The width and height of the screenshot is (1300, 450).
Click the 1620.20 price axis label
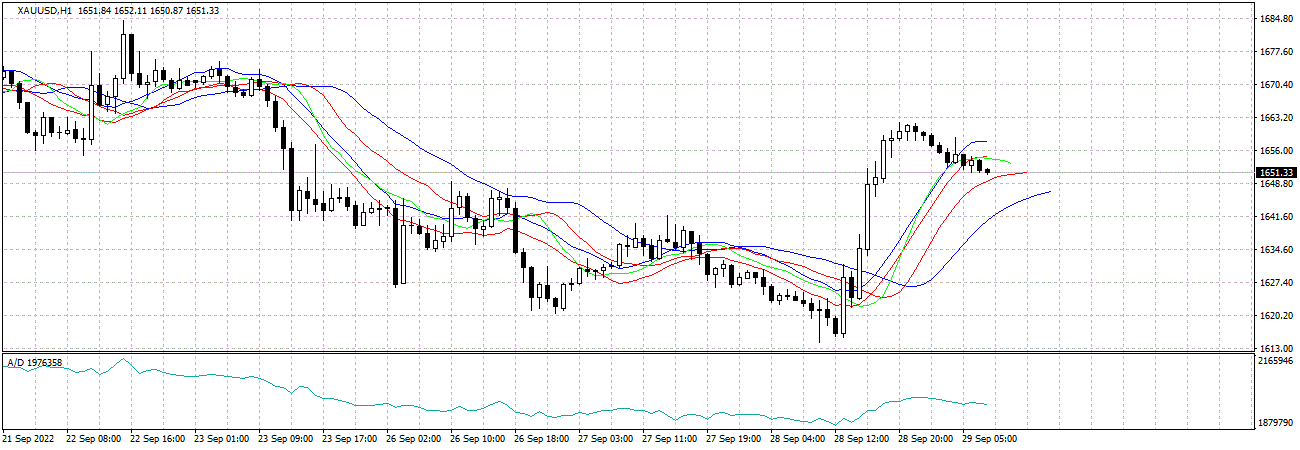click(x=1276, y=316)
